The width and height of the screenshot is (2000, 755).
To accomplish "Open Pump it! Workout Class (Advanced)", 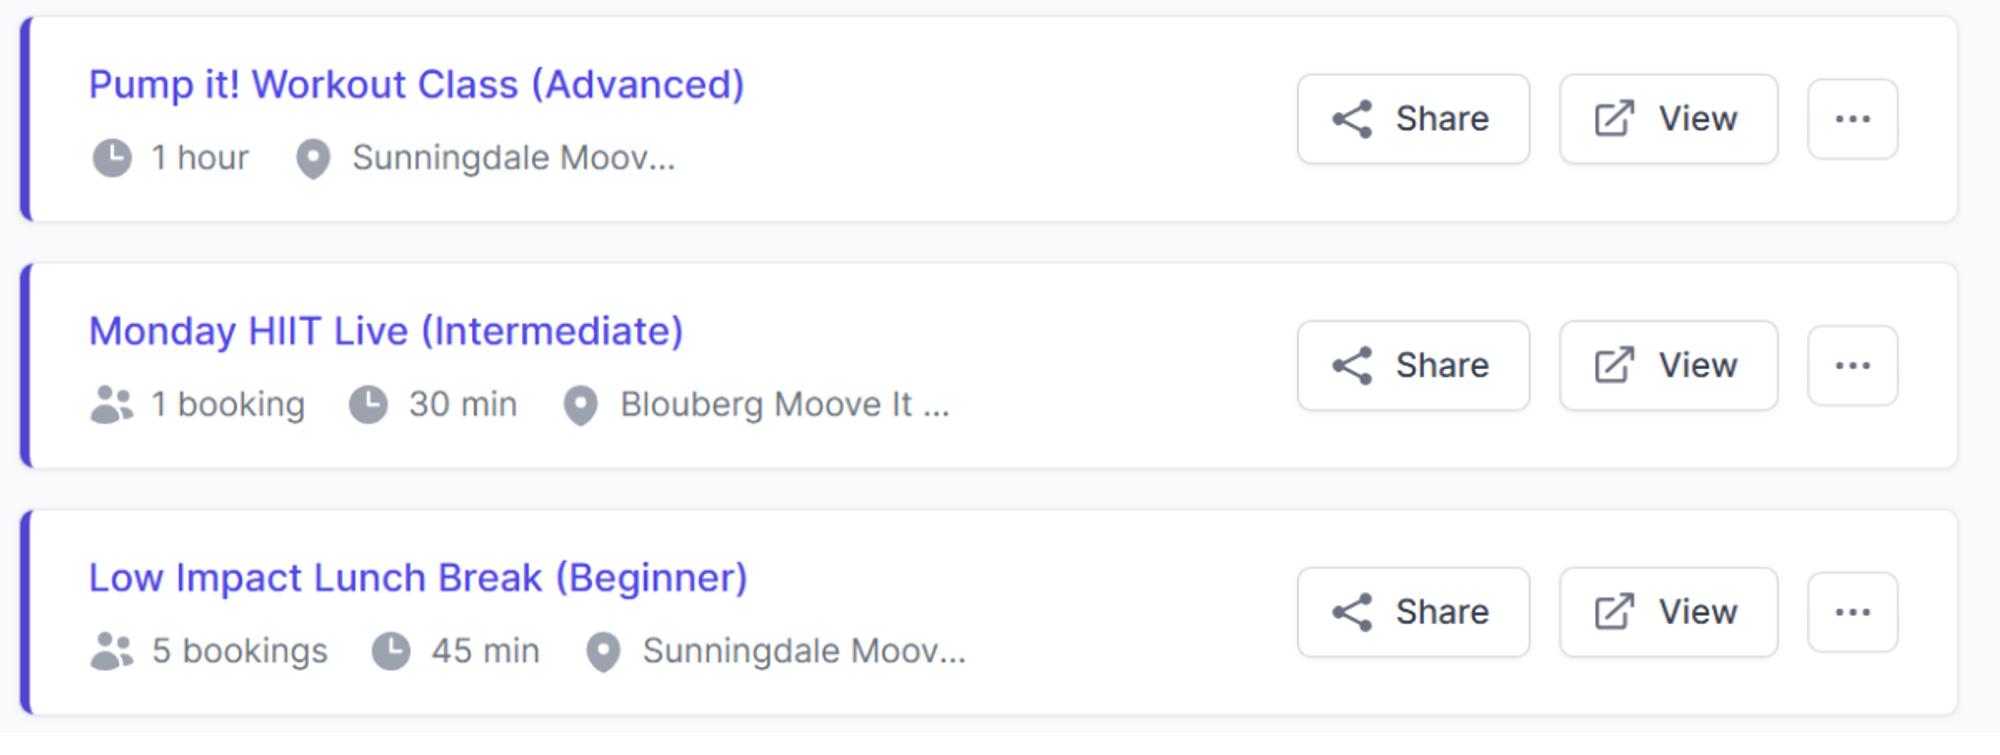I will [x=416, y=85].
